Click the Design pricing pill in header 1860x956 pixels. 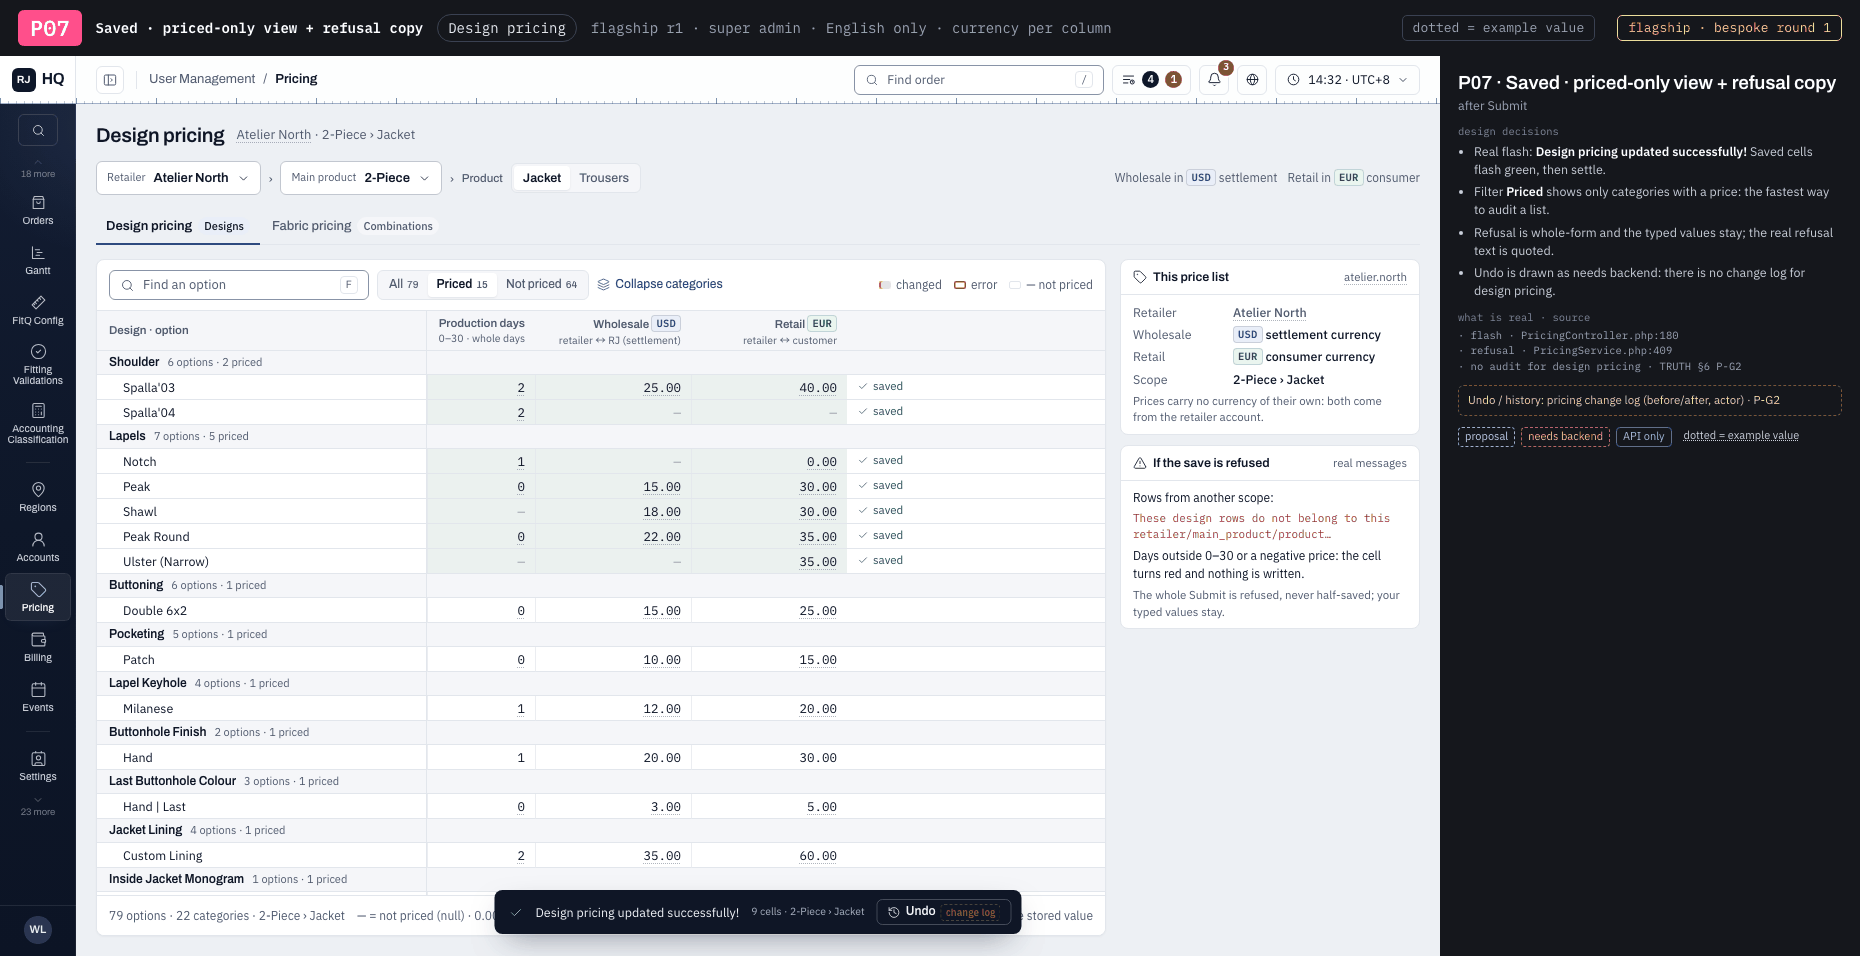click(x=507, y=28)
